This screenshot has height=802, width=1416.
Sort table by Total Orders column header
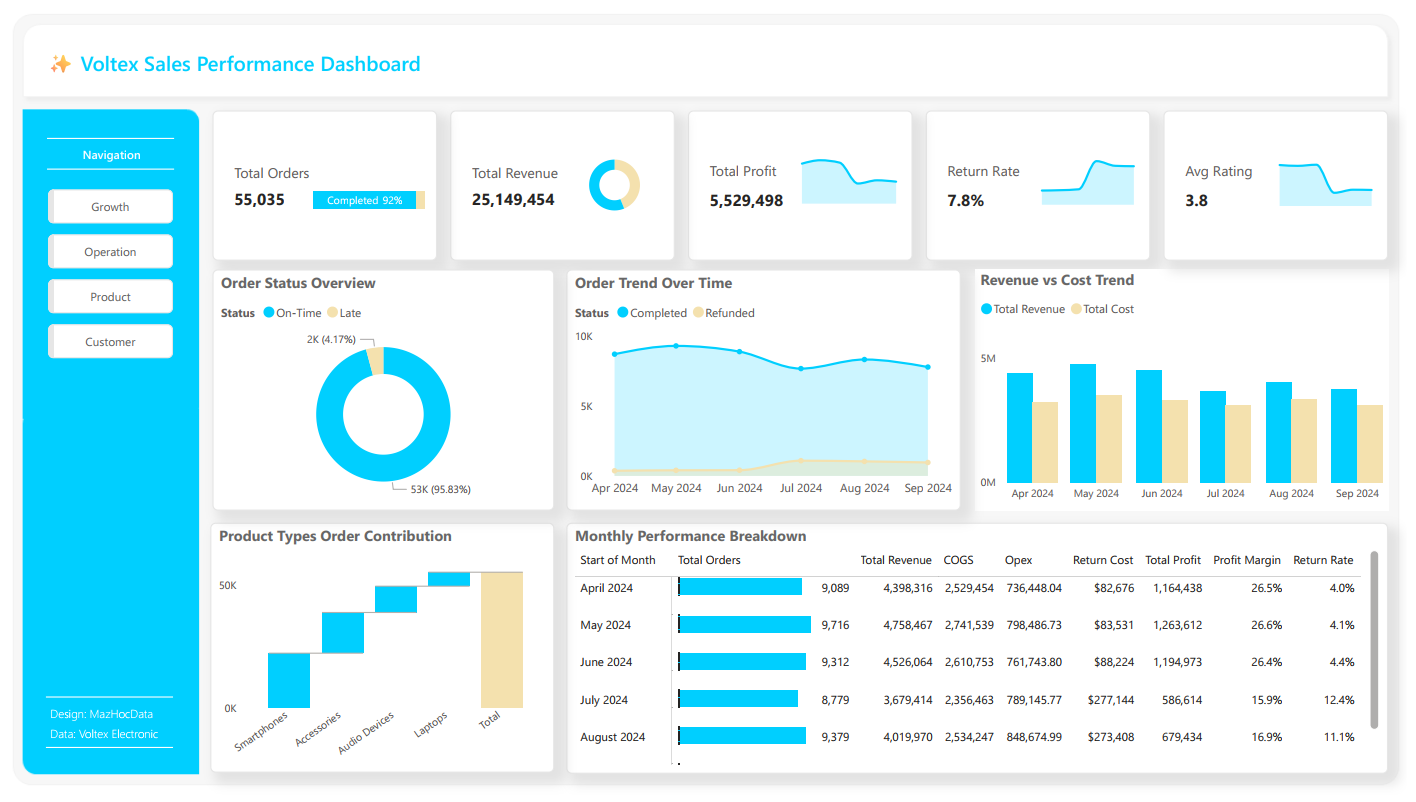pyautogui.click(x=709, y=560)
